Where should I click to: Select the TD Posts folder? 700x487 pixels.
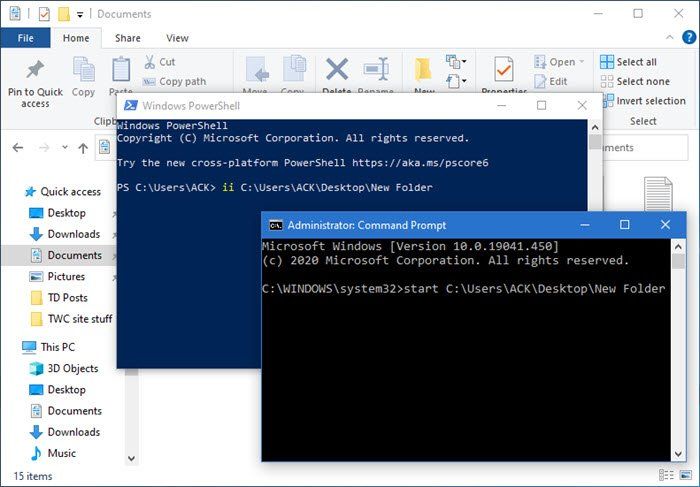[x=58, y=298]
